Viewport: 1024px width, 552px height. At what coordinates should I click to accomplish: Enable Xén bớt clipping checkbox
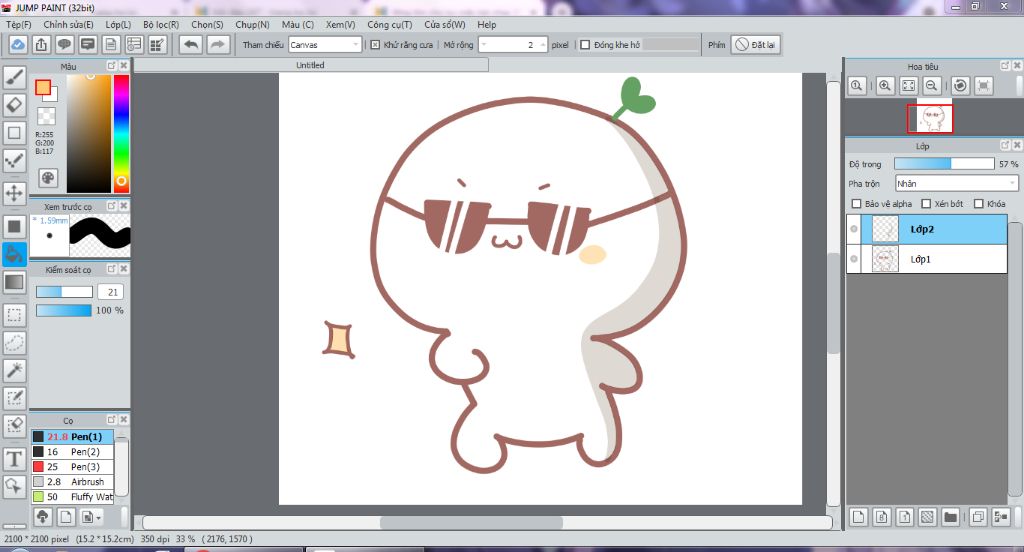[x=926, y=204]
